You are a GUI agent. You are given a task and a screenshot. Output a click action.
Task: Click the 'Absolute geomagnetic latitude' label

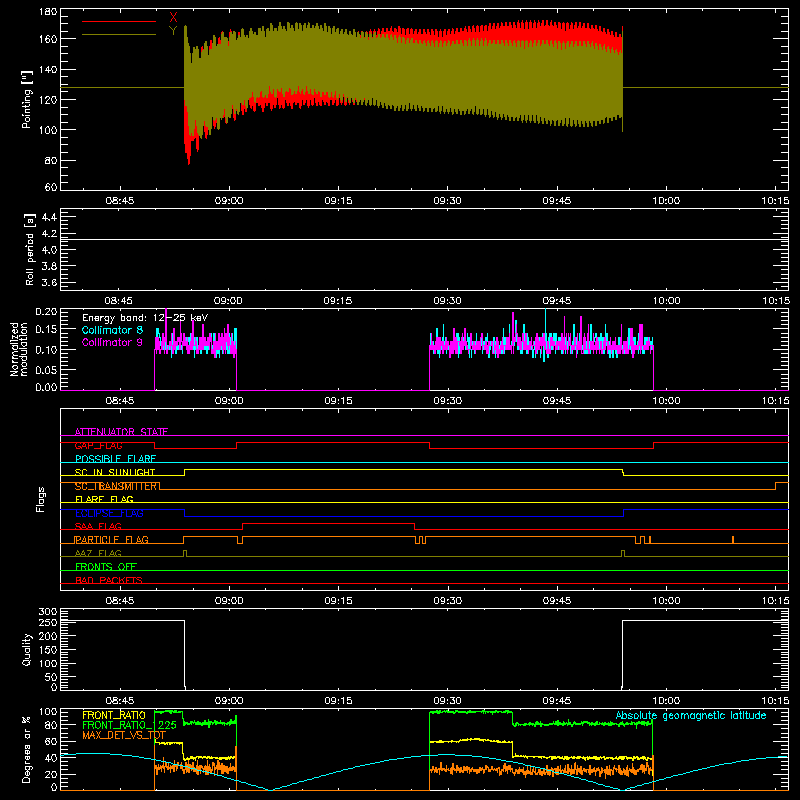pos(691,716)
